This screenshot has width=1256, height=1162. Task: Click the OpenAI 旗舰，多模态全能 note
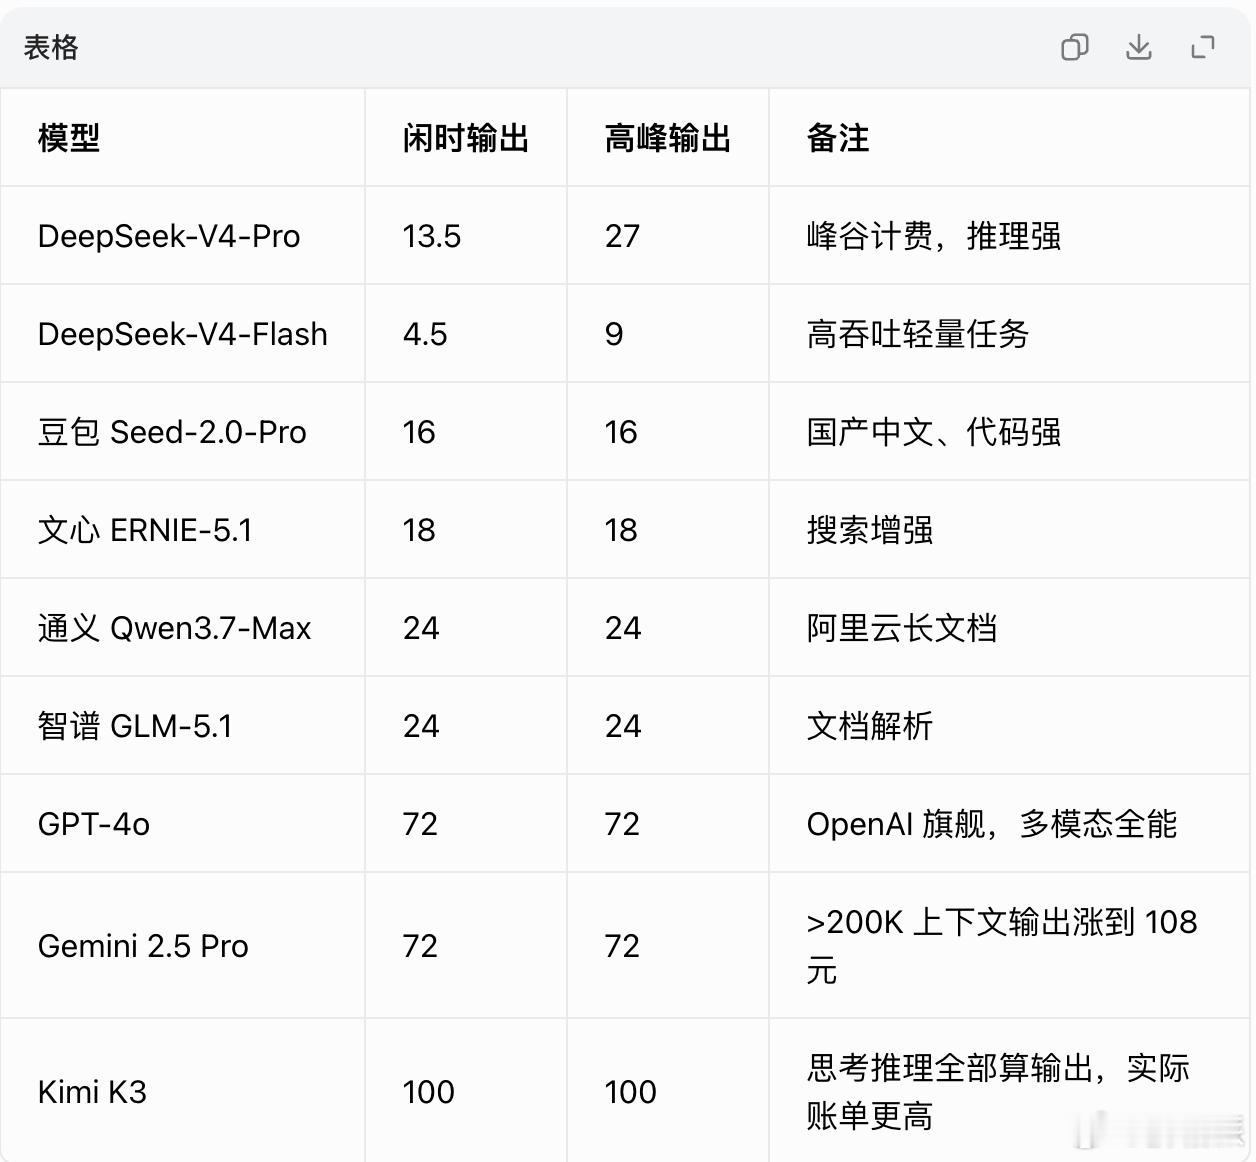pyautogui.click(x=992, y=824)
